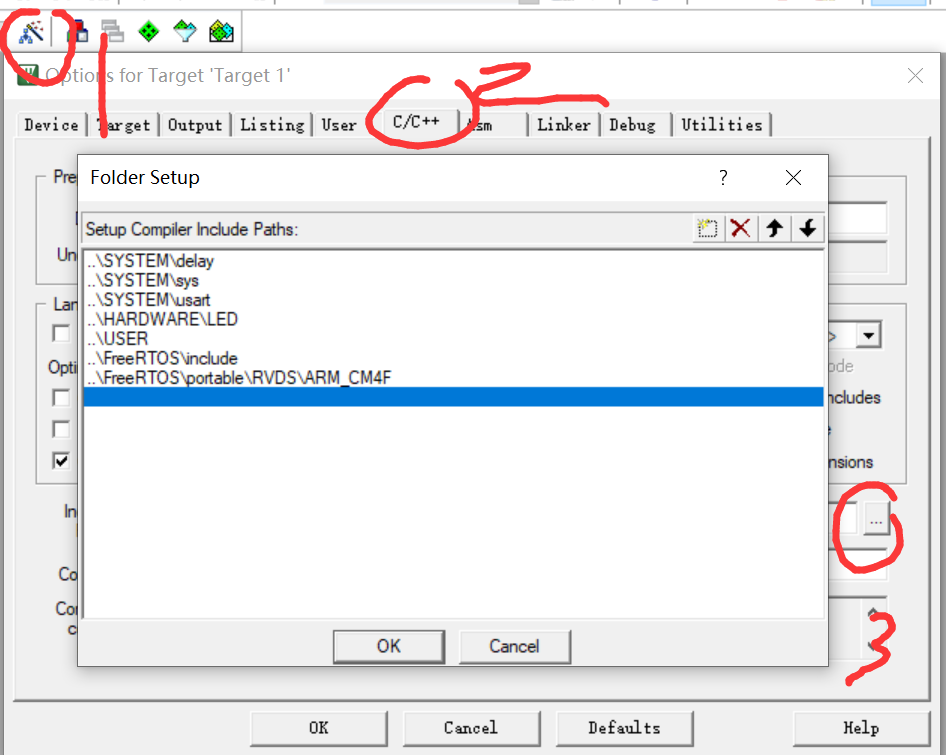This screenshot has width=946, height=755.
Task: Switch to the Output tab
Action: coord(195,125)
